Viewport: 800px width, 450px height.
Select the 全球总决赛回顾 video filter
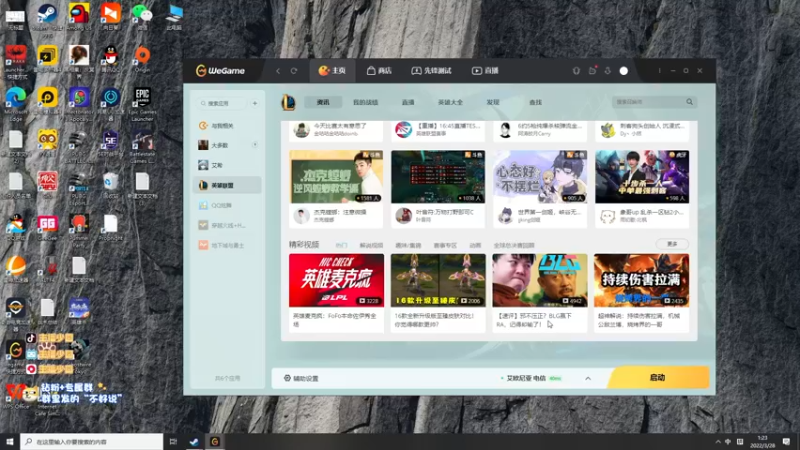point(514,245)
